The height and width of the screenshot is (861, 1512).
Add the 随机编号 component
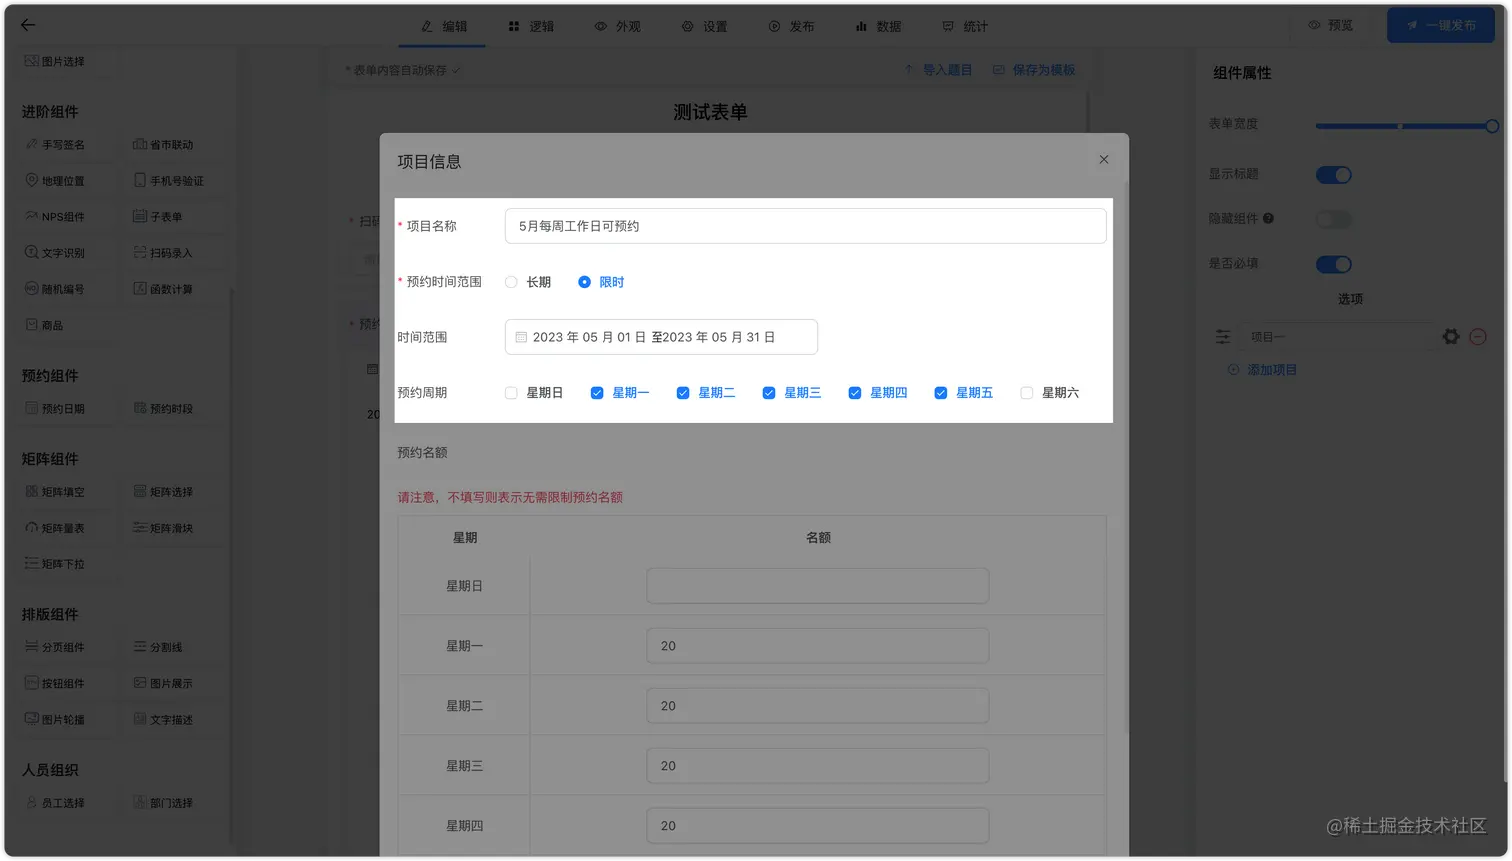pyautogui.click(x=55, y=289)
